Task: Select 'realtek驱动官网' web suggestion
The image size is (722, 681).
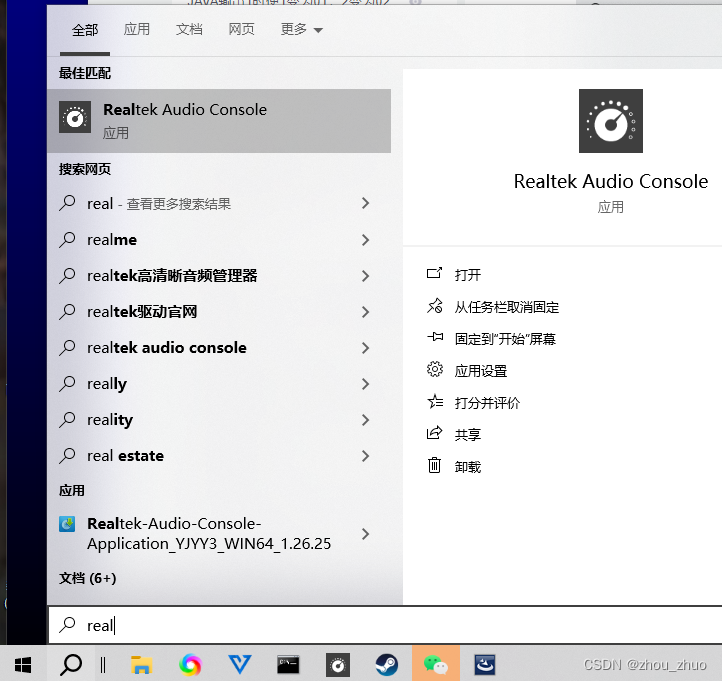Action: click(142, 312)
